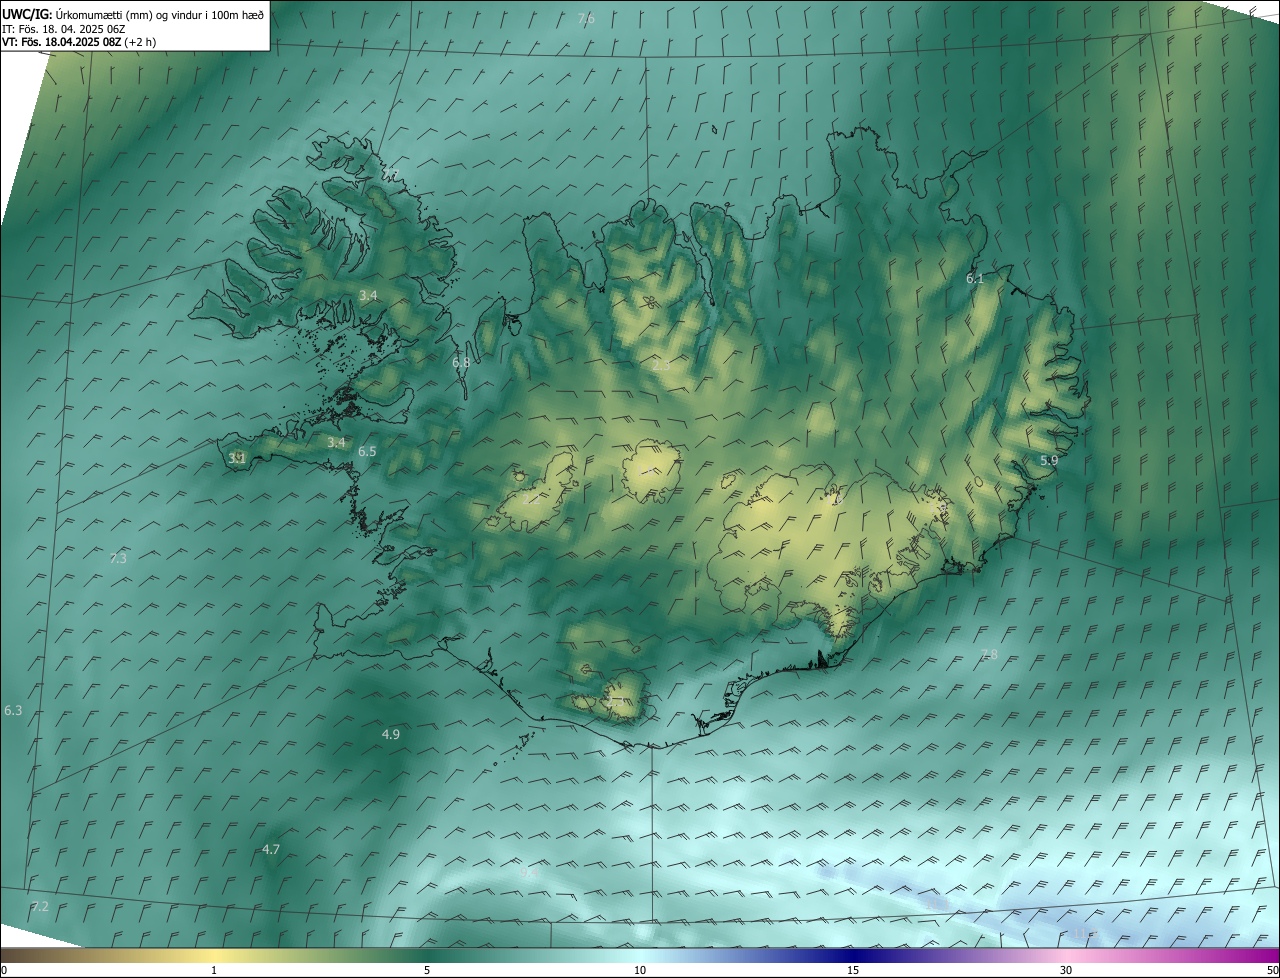Click the 5.9 value off the east coast

tap(1049, 460)
